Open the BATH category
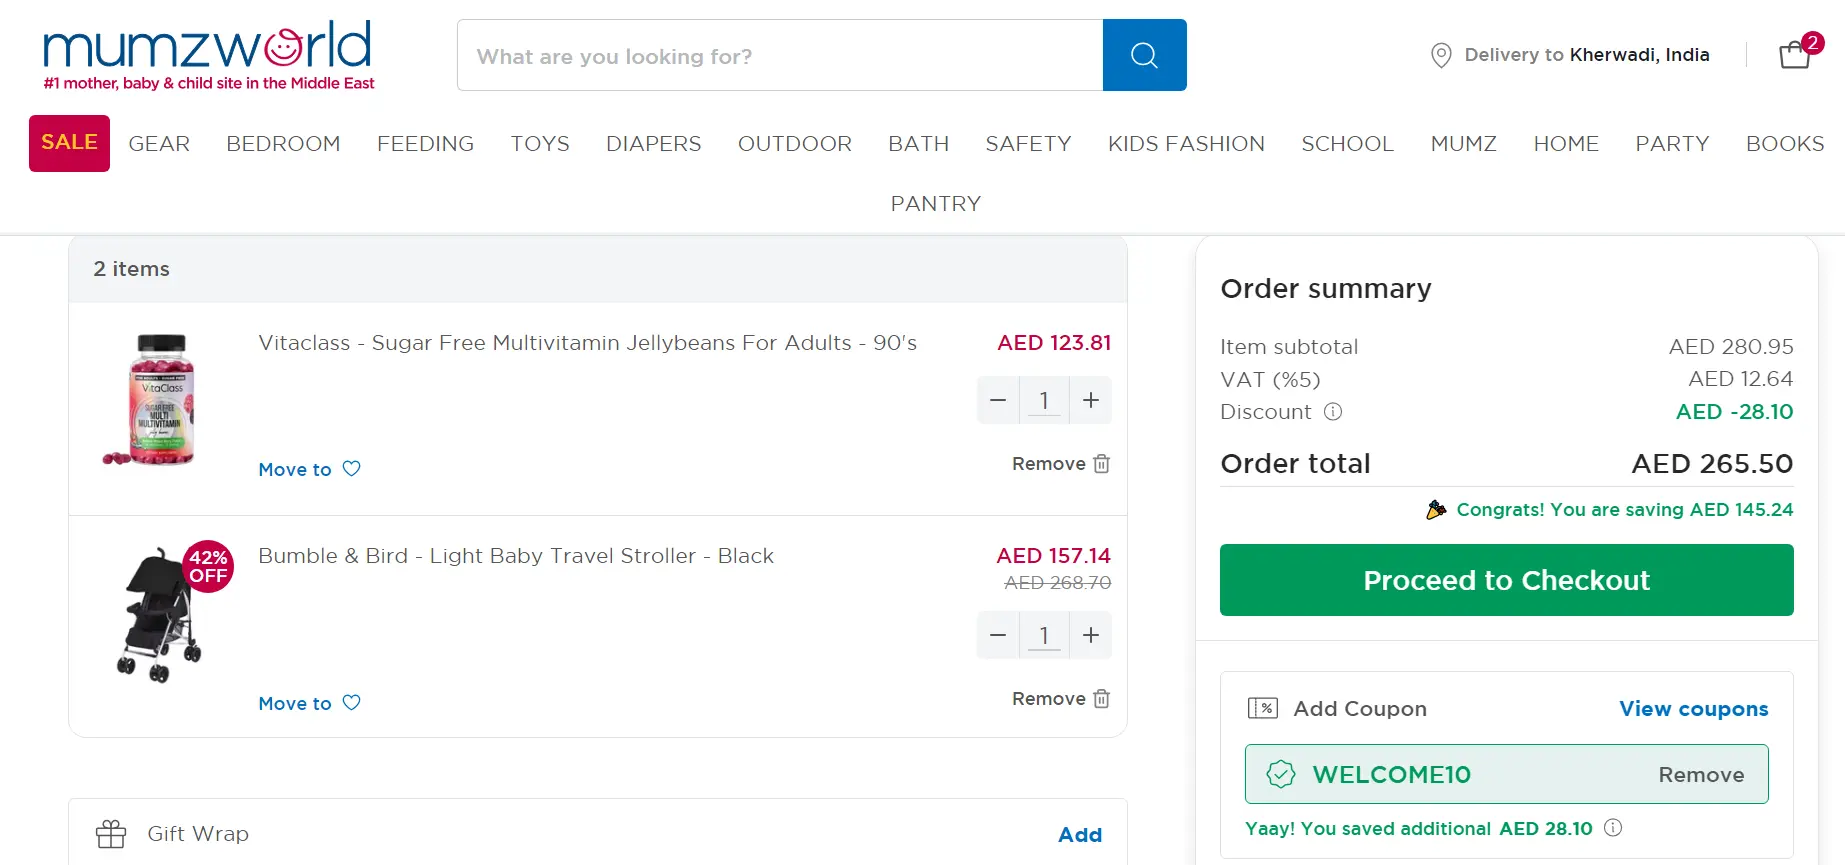 (x=919, y=144)
